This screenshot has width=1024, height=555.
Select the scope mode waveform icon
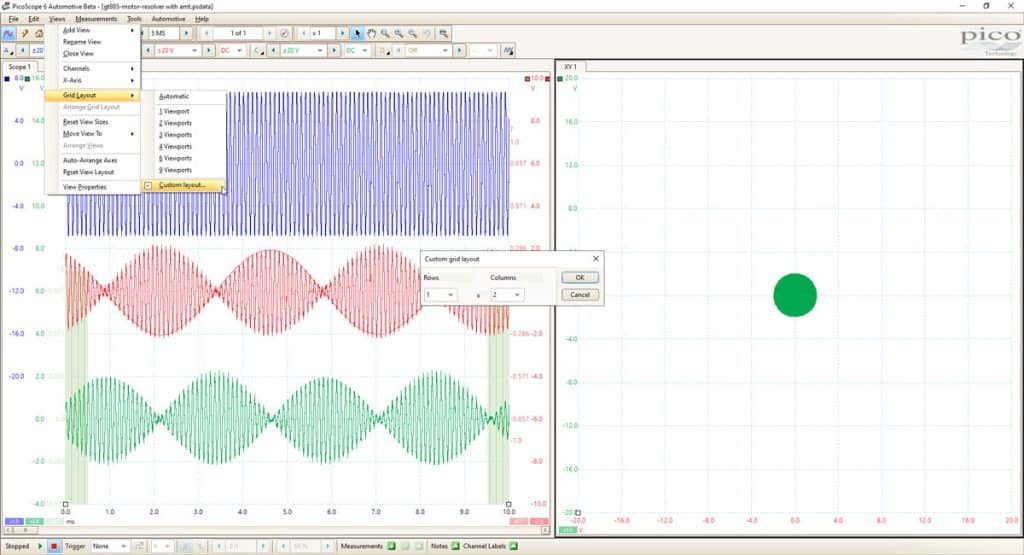click(9, 33)
